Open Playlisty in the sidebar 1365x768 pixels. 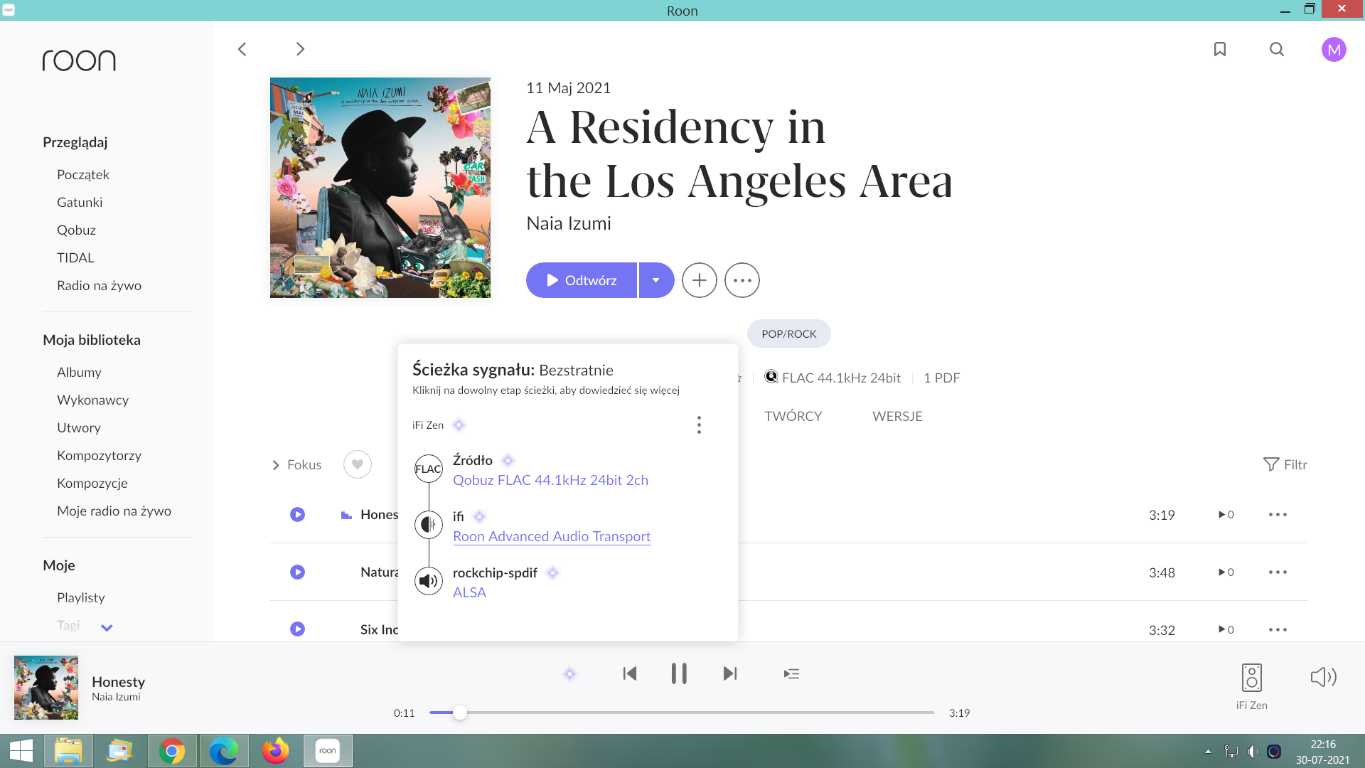pos(81,597)
